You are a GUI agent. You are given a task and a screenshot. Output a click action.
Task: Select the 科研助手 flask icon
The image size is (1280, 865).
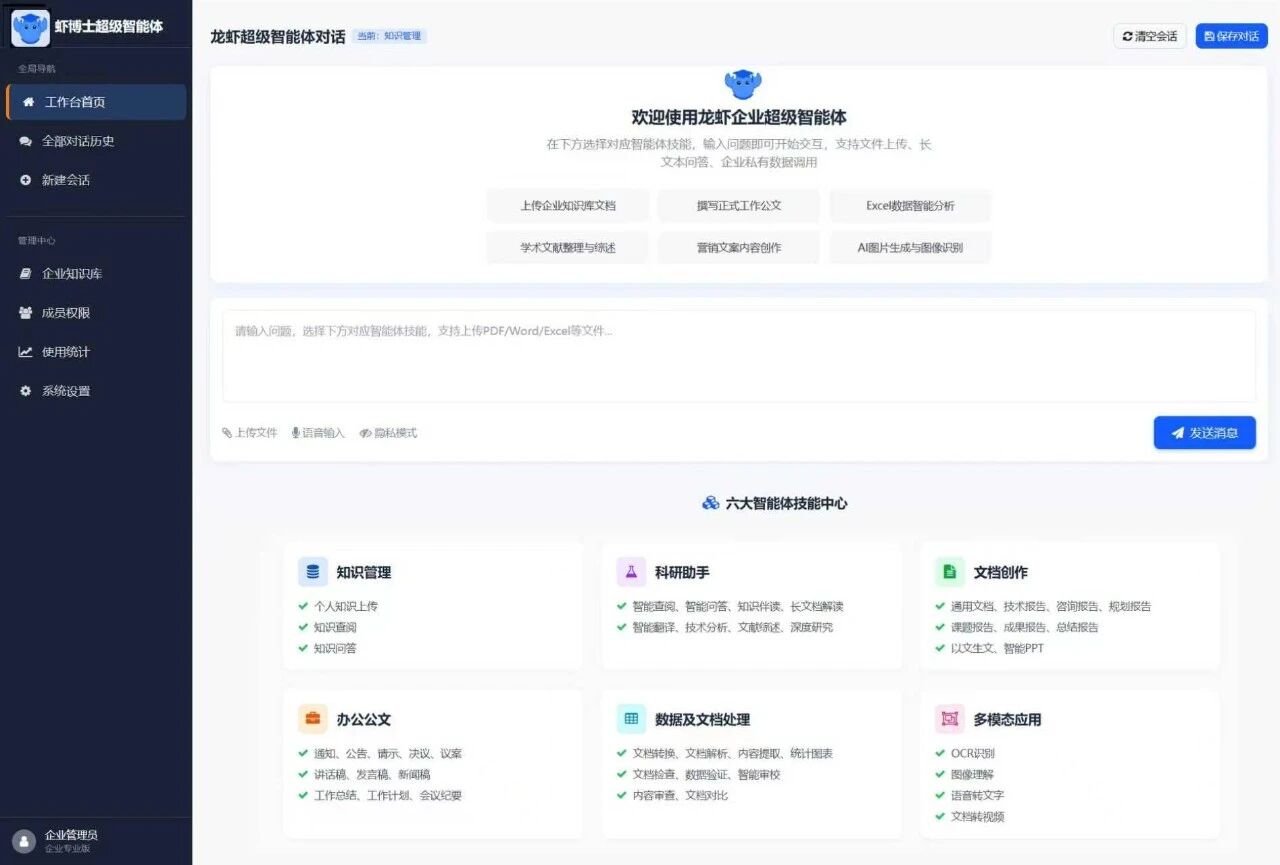pos(632,572)
